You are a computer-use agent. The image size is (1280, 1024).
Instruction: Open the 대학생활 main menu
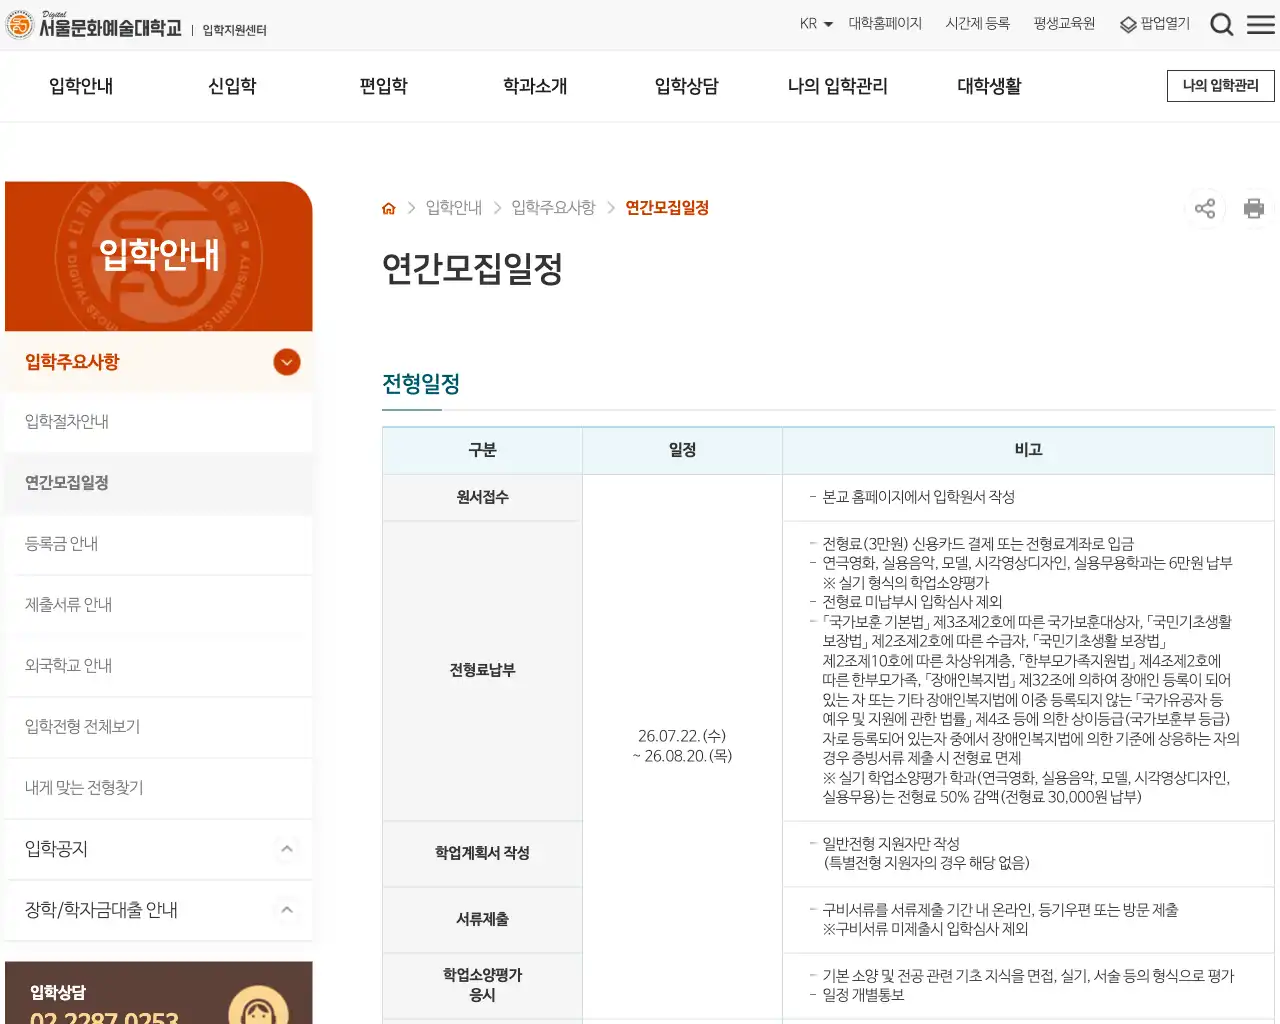click(x=990, y=86)
